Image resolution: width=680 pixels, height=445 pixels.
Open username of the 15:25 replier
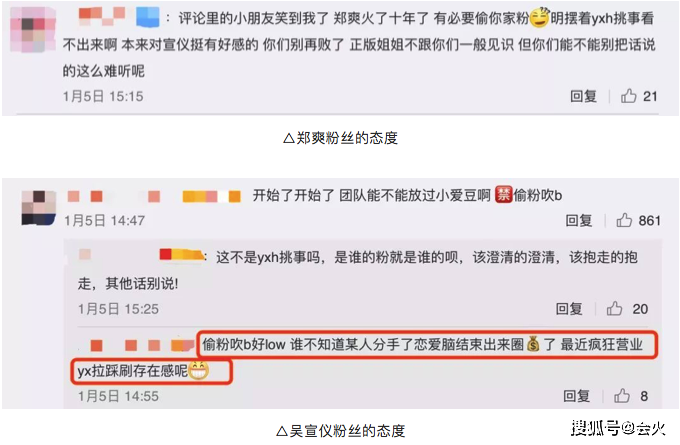(141, 255)
